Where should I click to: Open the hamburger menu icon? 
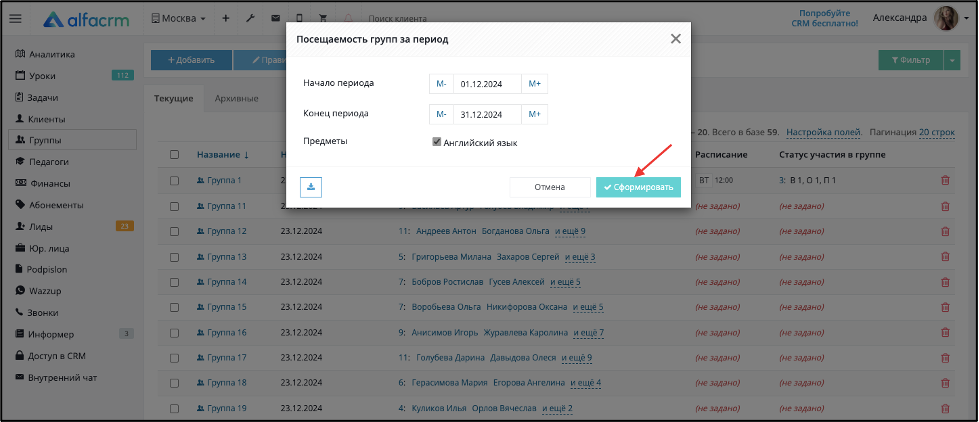point(16,19)
